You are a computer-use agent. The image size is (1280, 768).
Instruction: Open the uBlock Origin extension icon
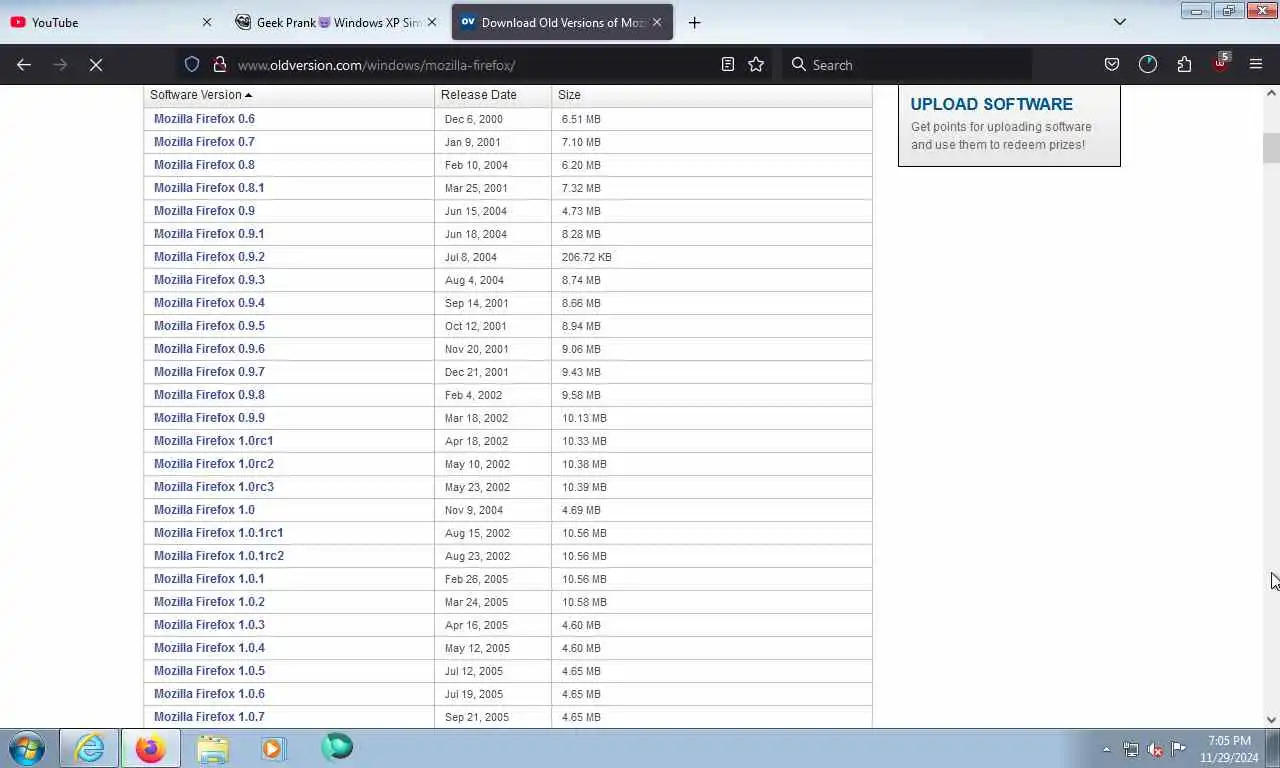point(1220,63)
